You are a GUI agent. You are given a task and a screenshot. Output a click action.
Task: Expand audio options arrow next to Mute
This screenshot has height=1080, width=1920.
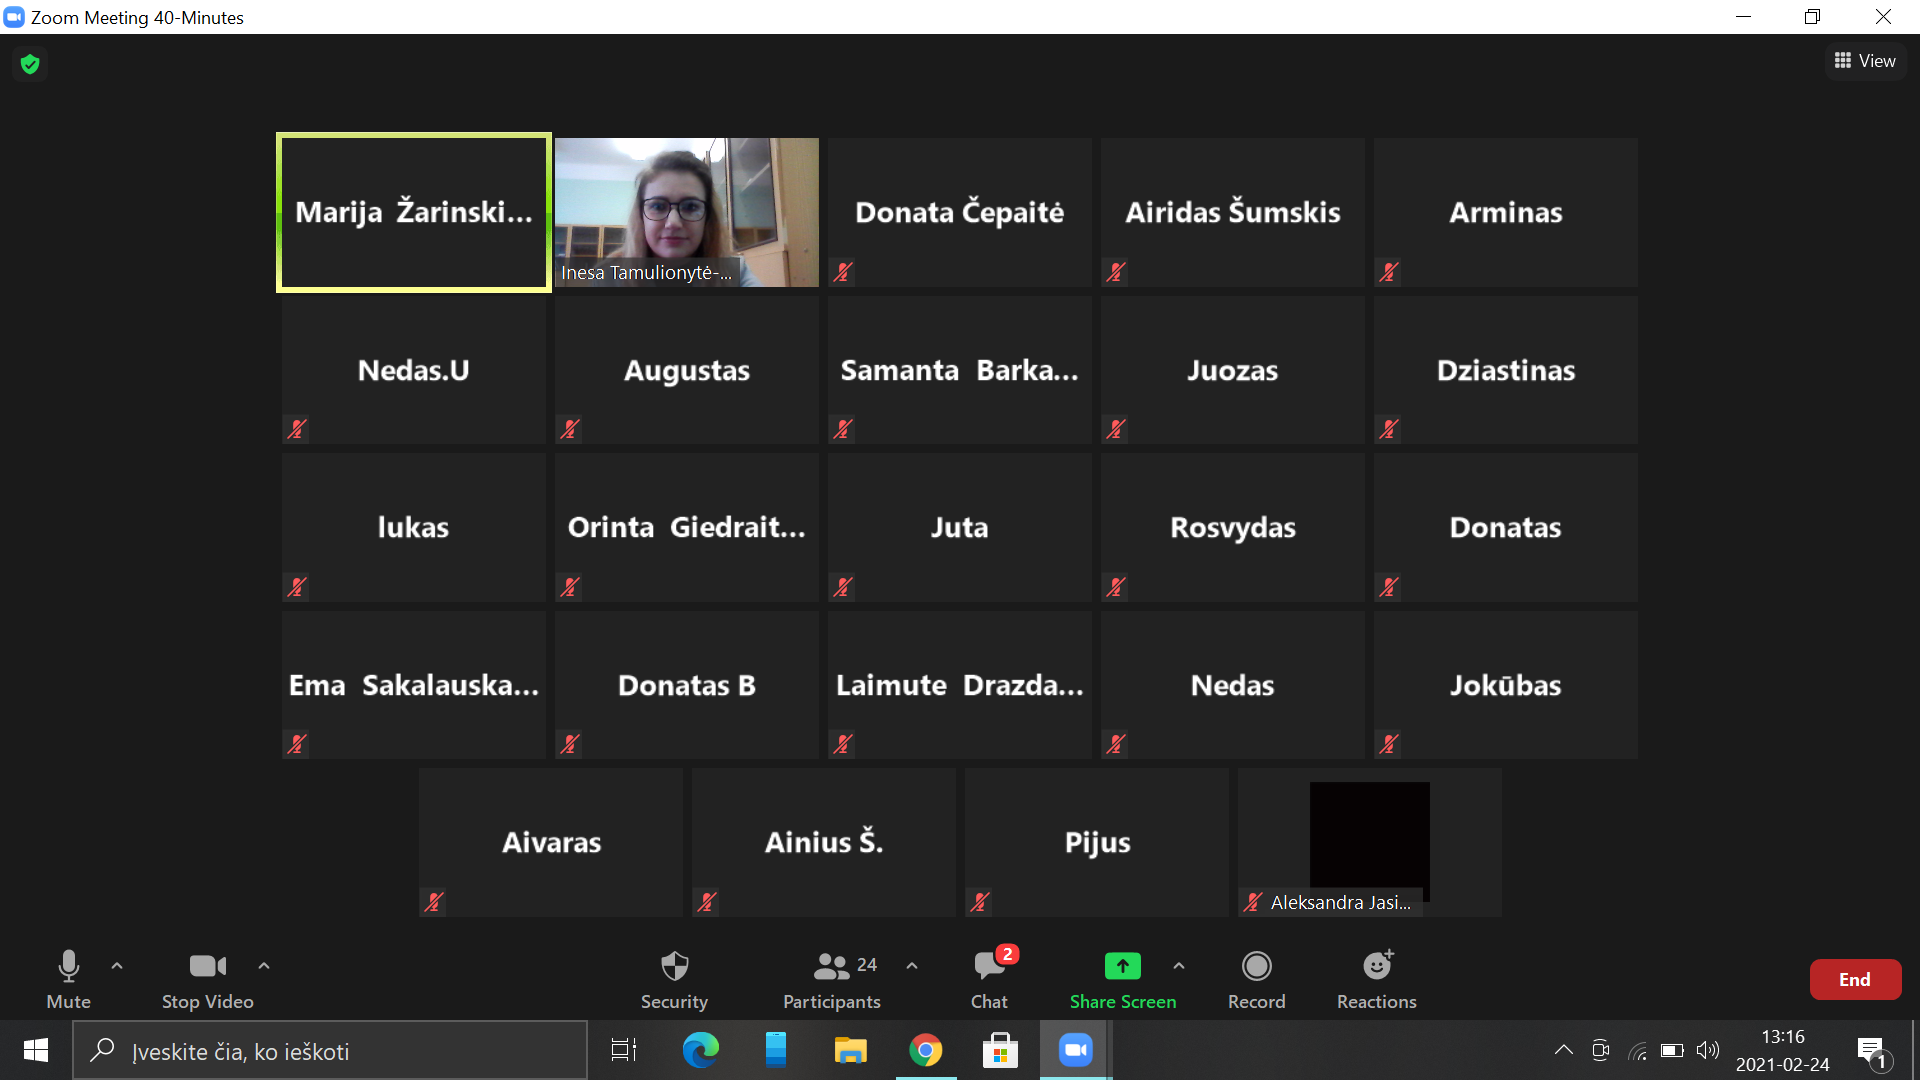click(x=117, y=966)
